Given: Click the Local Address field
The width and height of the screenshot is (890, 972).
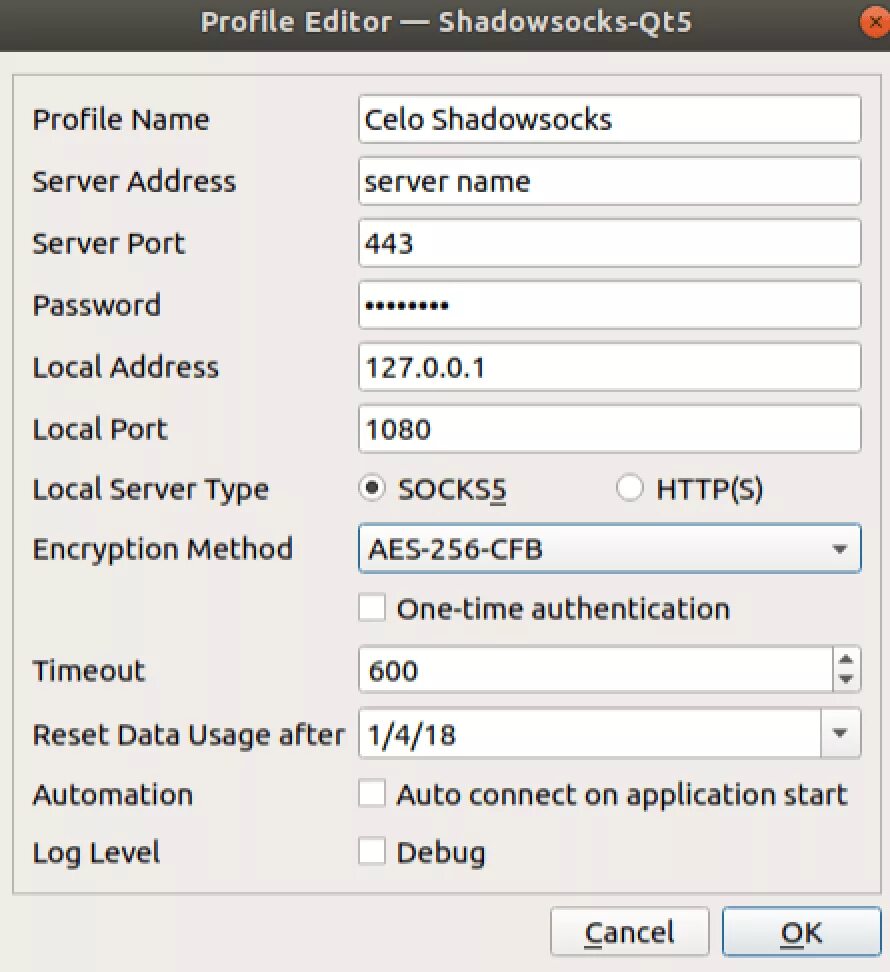Looking at the screenshot, I should pyautogui.click(x=609, y=367).
